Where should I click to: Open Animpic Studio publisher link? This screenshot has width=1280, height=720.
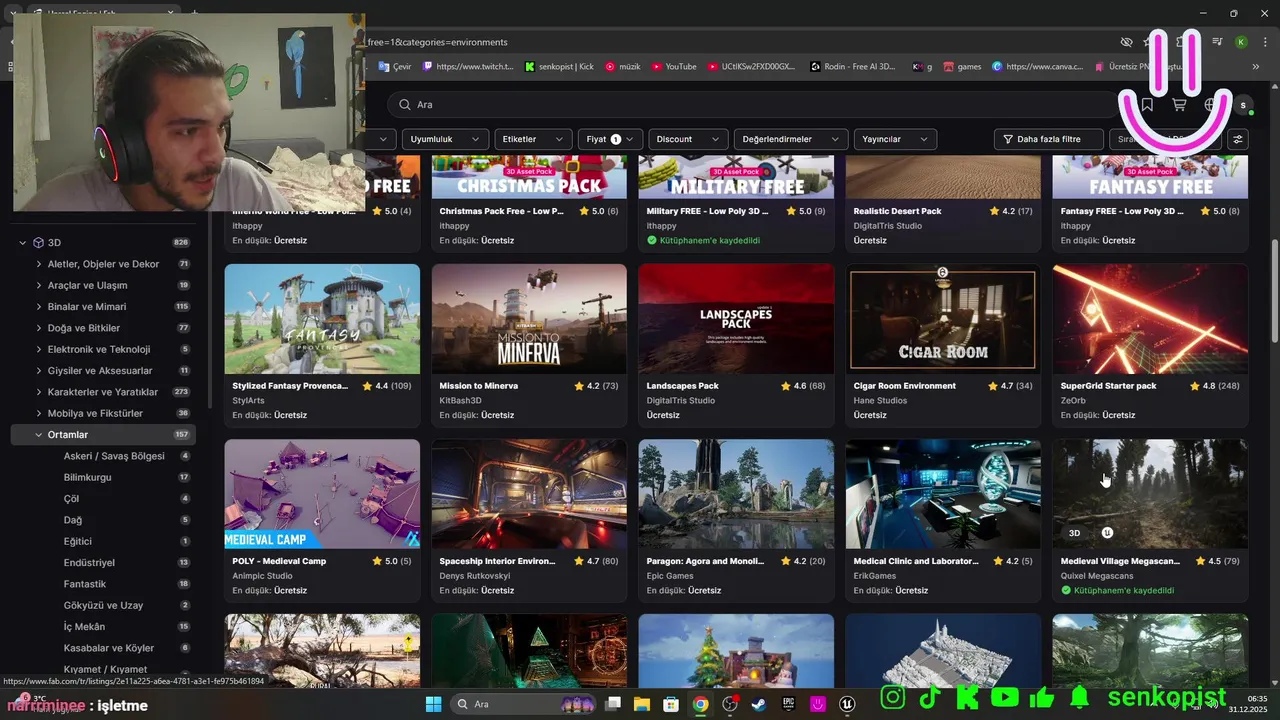(x=262, y=576)
